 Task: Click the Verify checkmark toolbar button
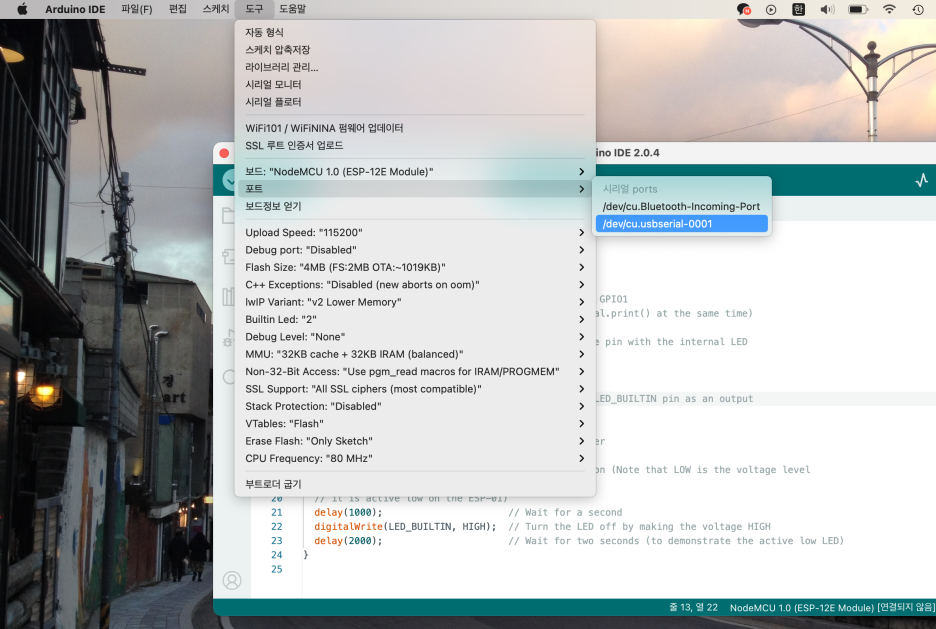(x=229, y=180)
